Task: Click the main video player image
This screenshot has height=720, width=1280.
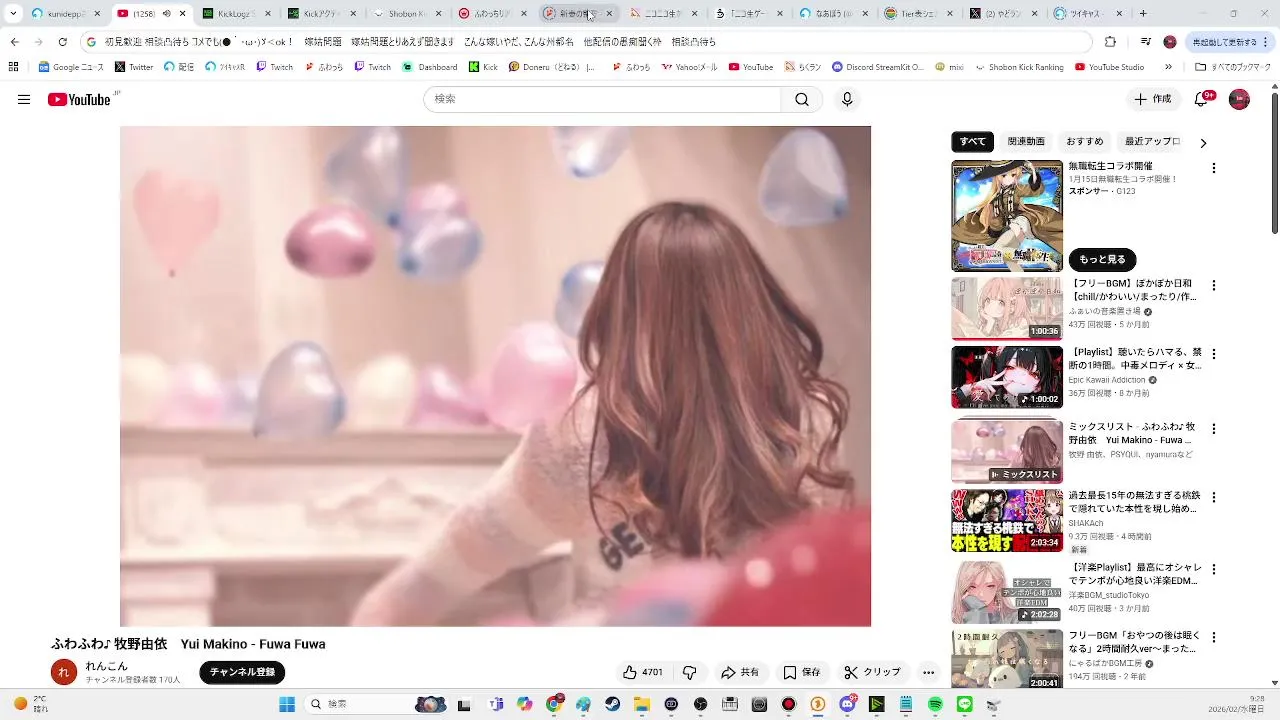Action: tap(495, 376)
